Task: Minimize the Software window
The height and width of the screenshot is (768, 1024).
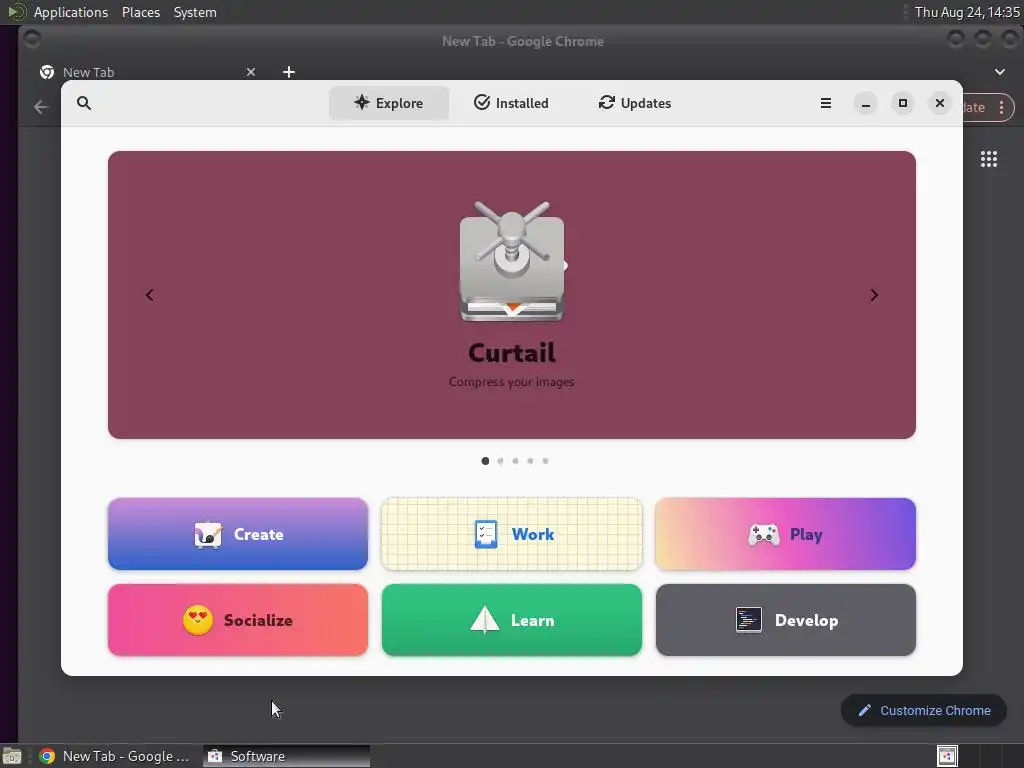Action: tap(865, 103)
